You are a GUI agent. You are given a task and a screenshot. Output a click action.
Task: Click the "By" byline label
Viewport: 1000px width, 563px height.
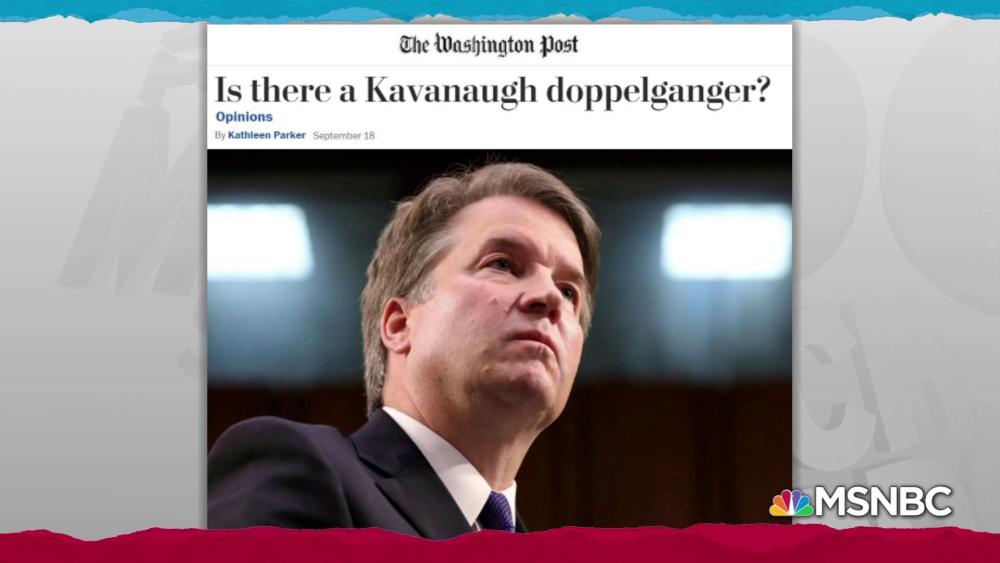(x=220, y=136)
